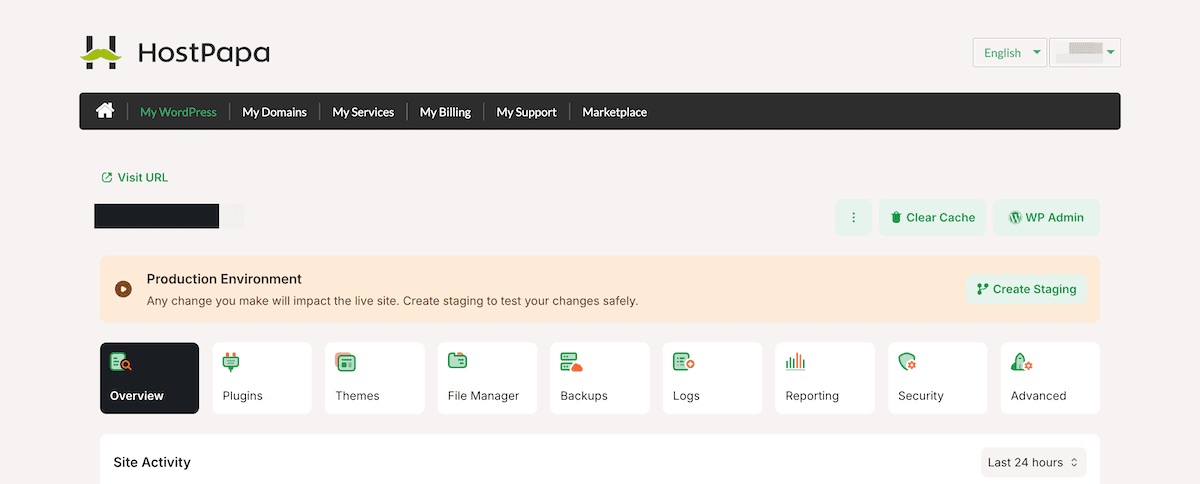Image resolution: width=1200 pixels, height=484 pixels.
Task: Open the Security tab
Action: click(x=937, y=378)
